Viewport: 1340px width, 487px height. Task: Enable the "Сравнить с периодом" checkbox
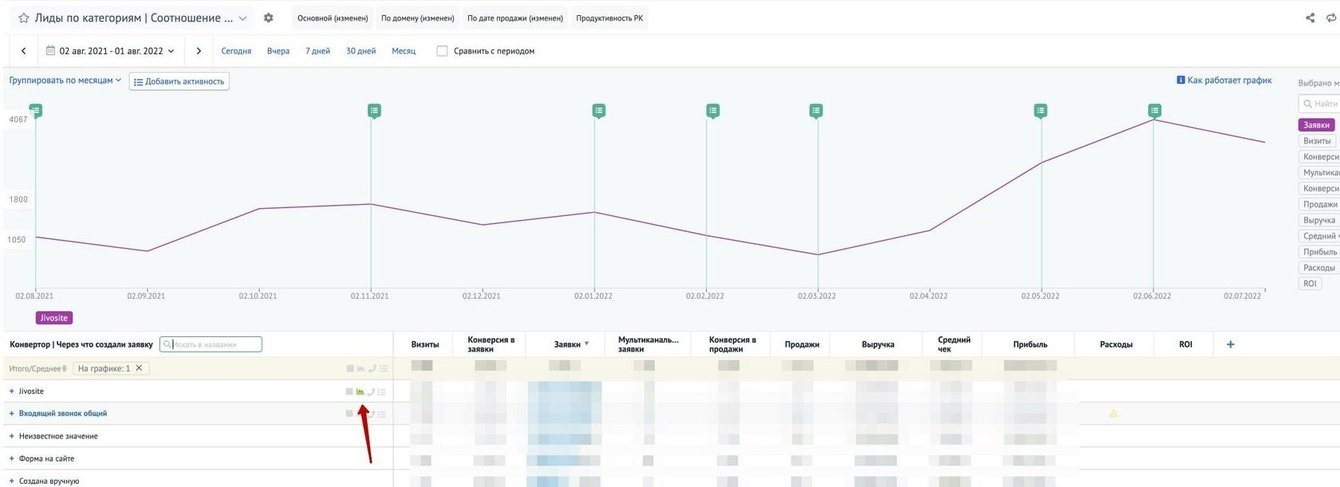click(442, 51)
